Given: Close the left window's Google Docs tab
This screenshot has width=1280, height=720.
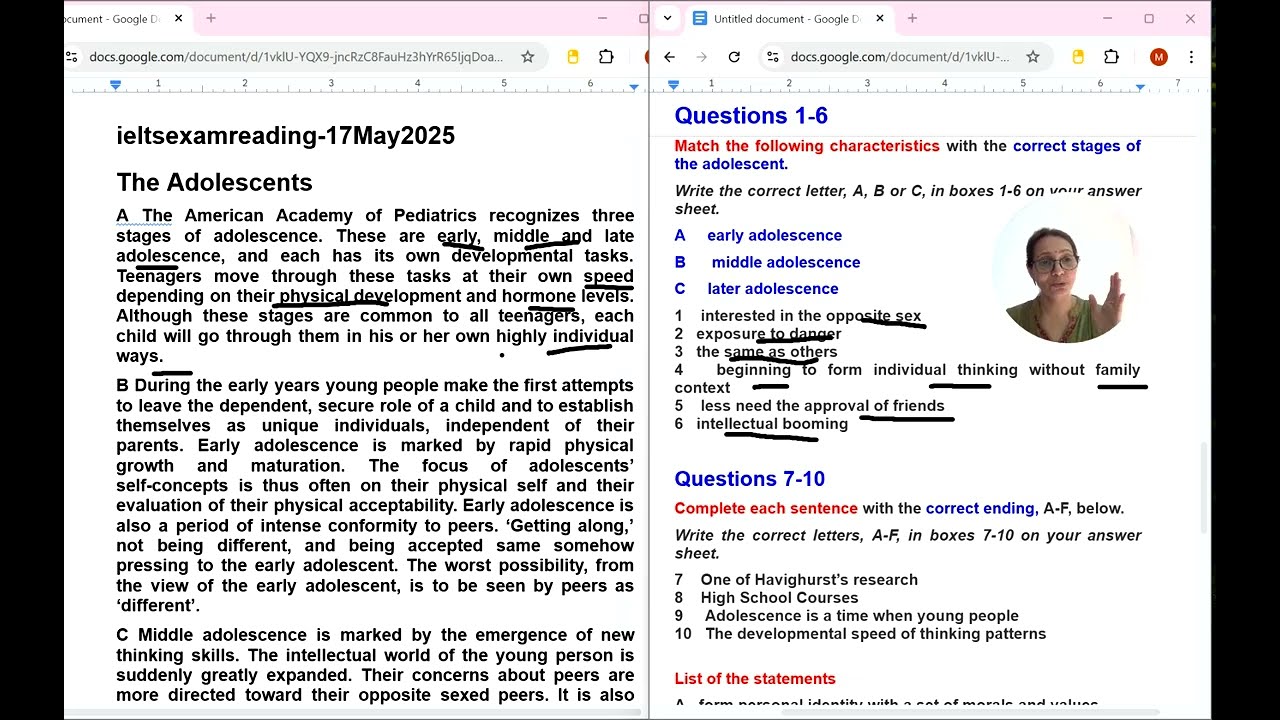Looking at the screenshot, I should pos(179,18).
